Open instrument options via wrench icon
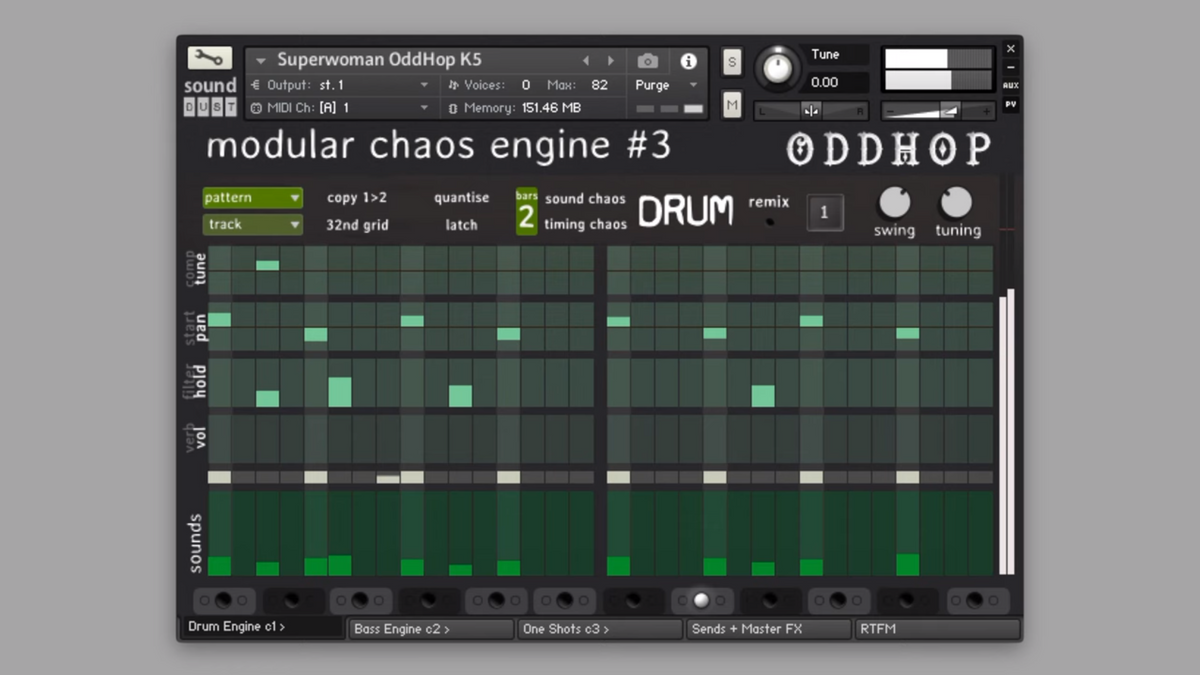 pos(209,58)
